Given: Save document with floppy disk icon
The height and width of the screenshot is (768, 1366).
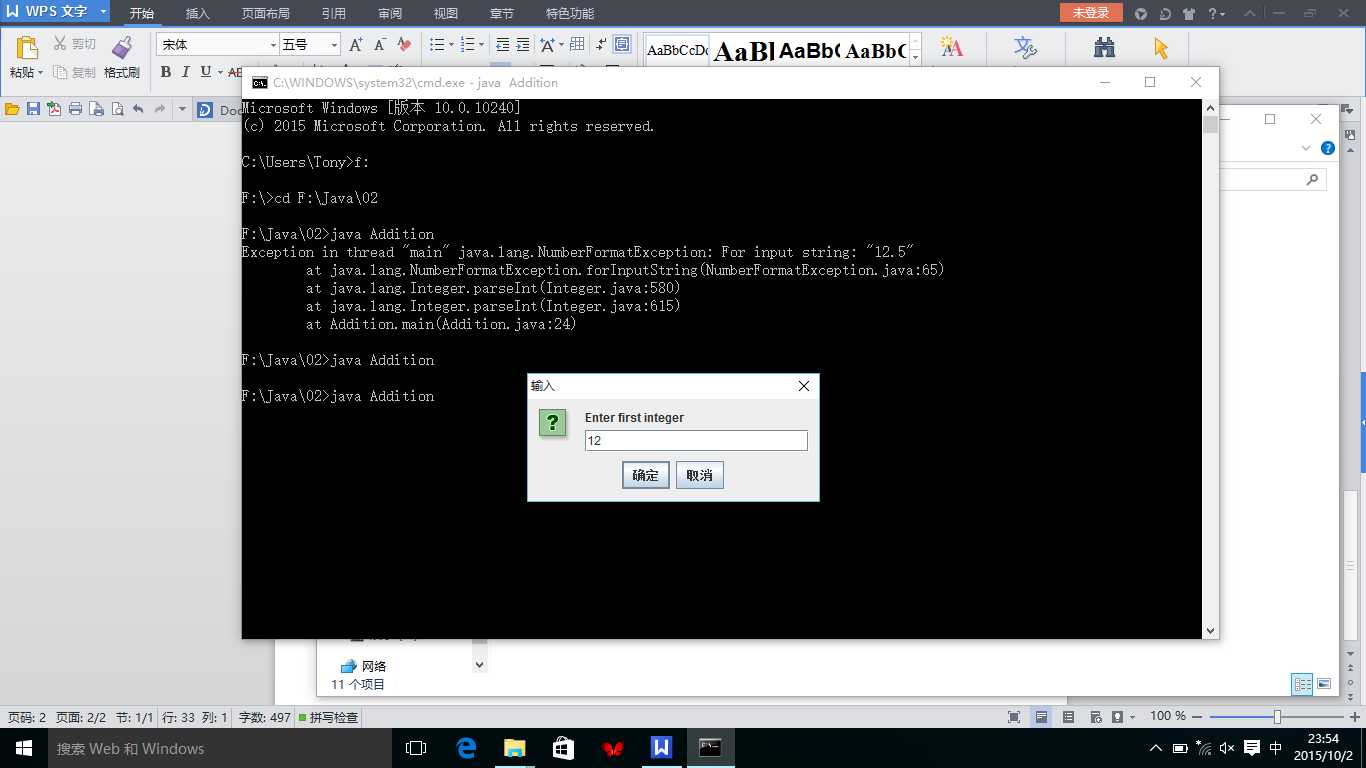Looking at the screenshot, I should 33,109.
